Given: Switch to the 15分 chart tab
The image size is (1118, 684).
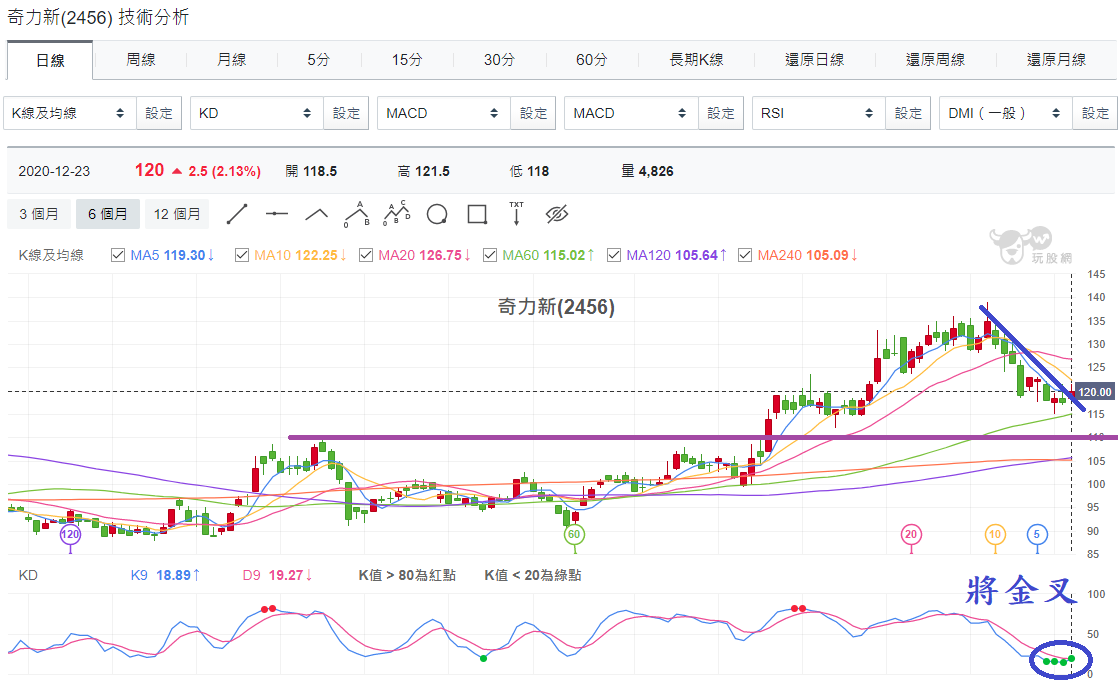Looking at the screenshot, I should pyautogui.click(x=407, y=60).
